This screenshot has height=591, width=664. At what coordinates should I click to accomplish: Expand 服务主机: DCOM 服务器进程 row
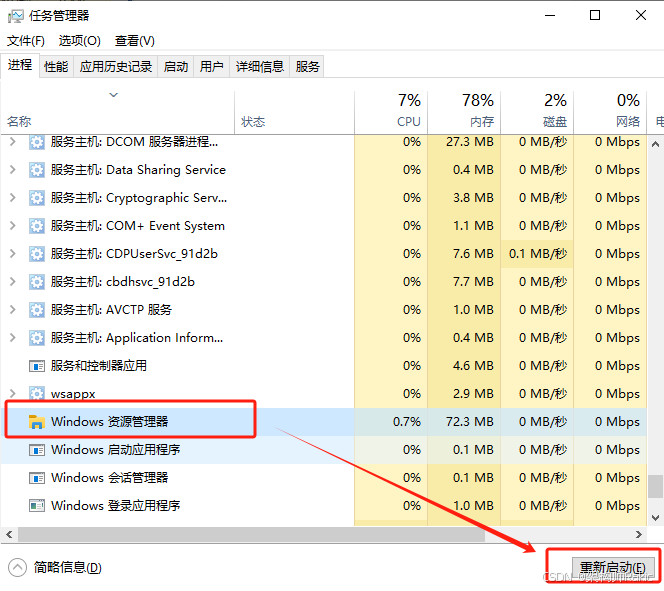point(13,142)
